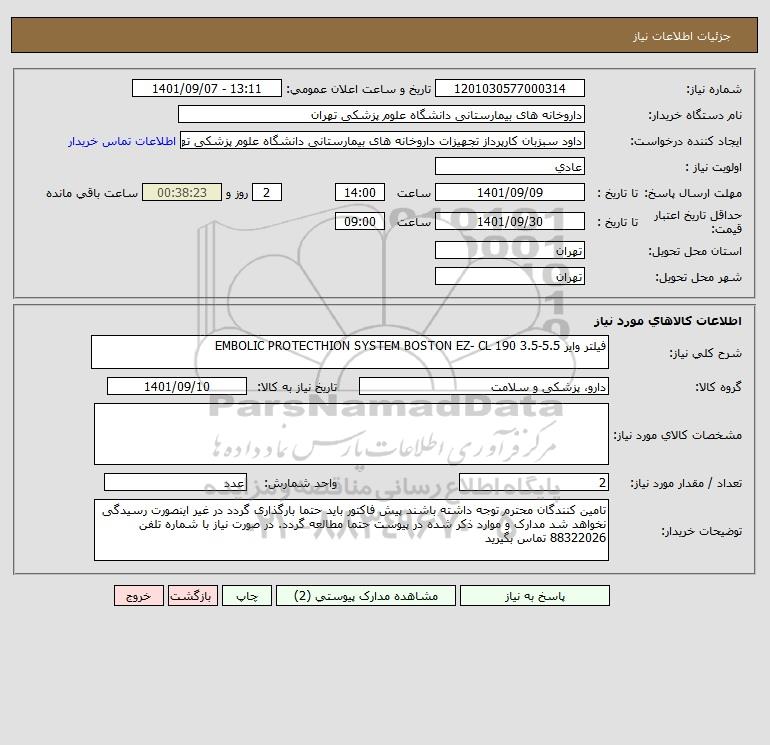Click the delivery city field 'تهران'

(x=510, y=276)
